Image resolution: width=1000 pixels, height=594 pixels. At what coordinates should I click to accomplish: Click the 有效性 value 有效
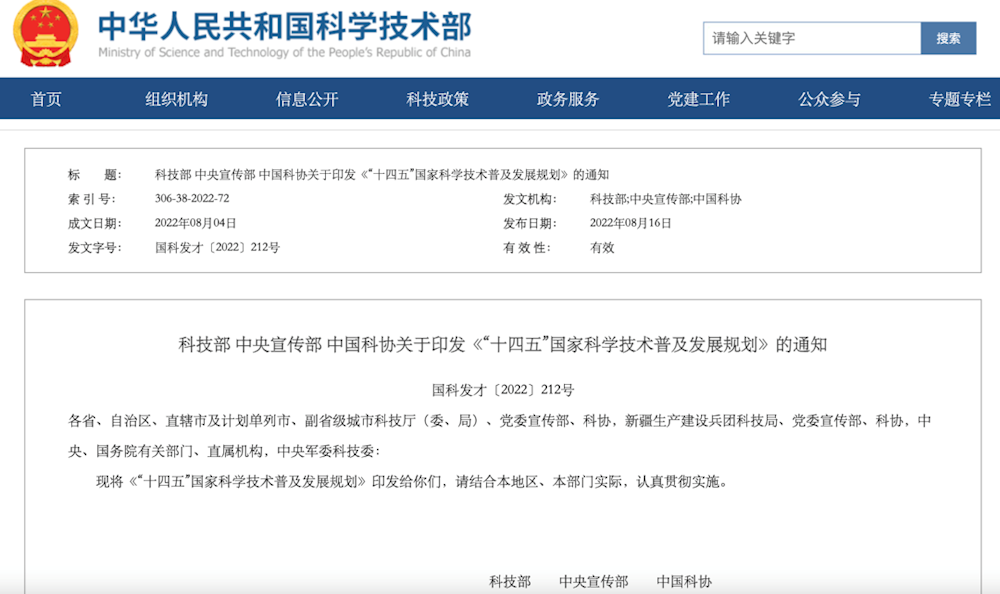point(602,248)
